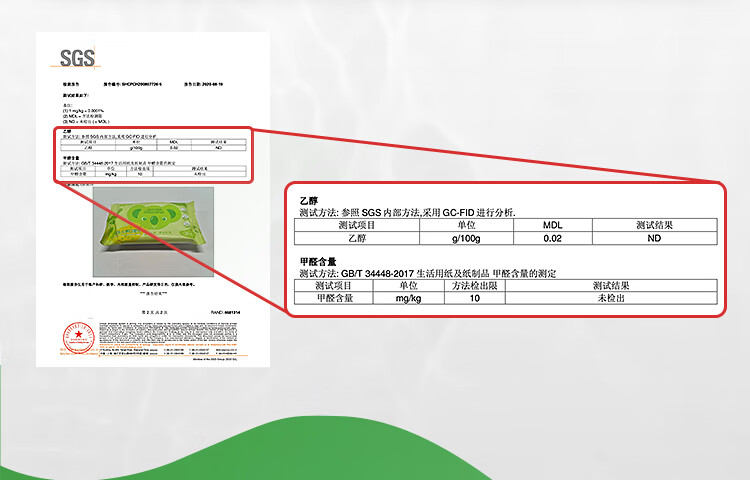The image size is (750, 480).
Task: Click '甲醛含量' cell in enlarged formaldehyde table row
Action: pos(334,298)
